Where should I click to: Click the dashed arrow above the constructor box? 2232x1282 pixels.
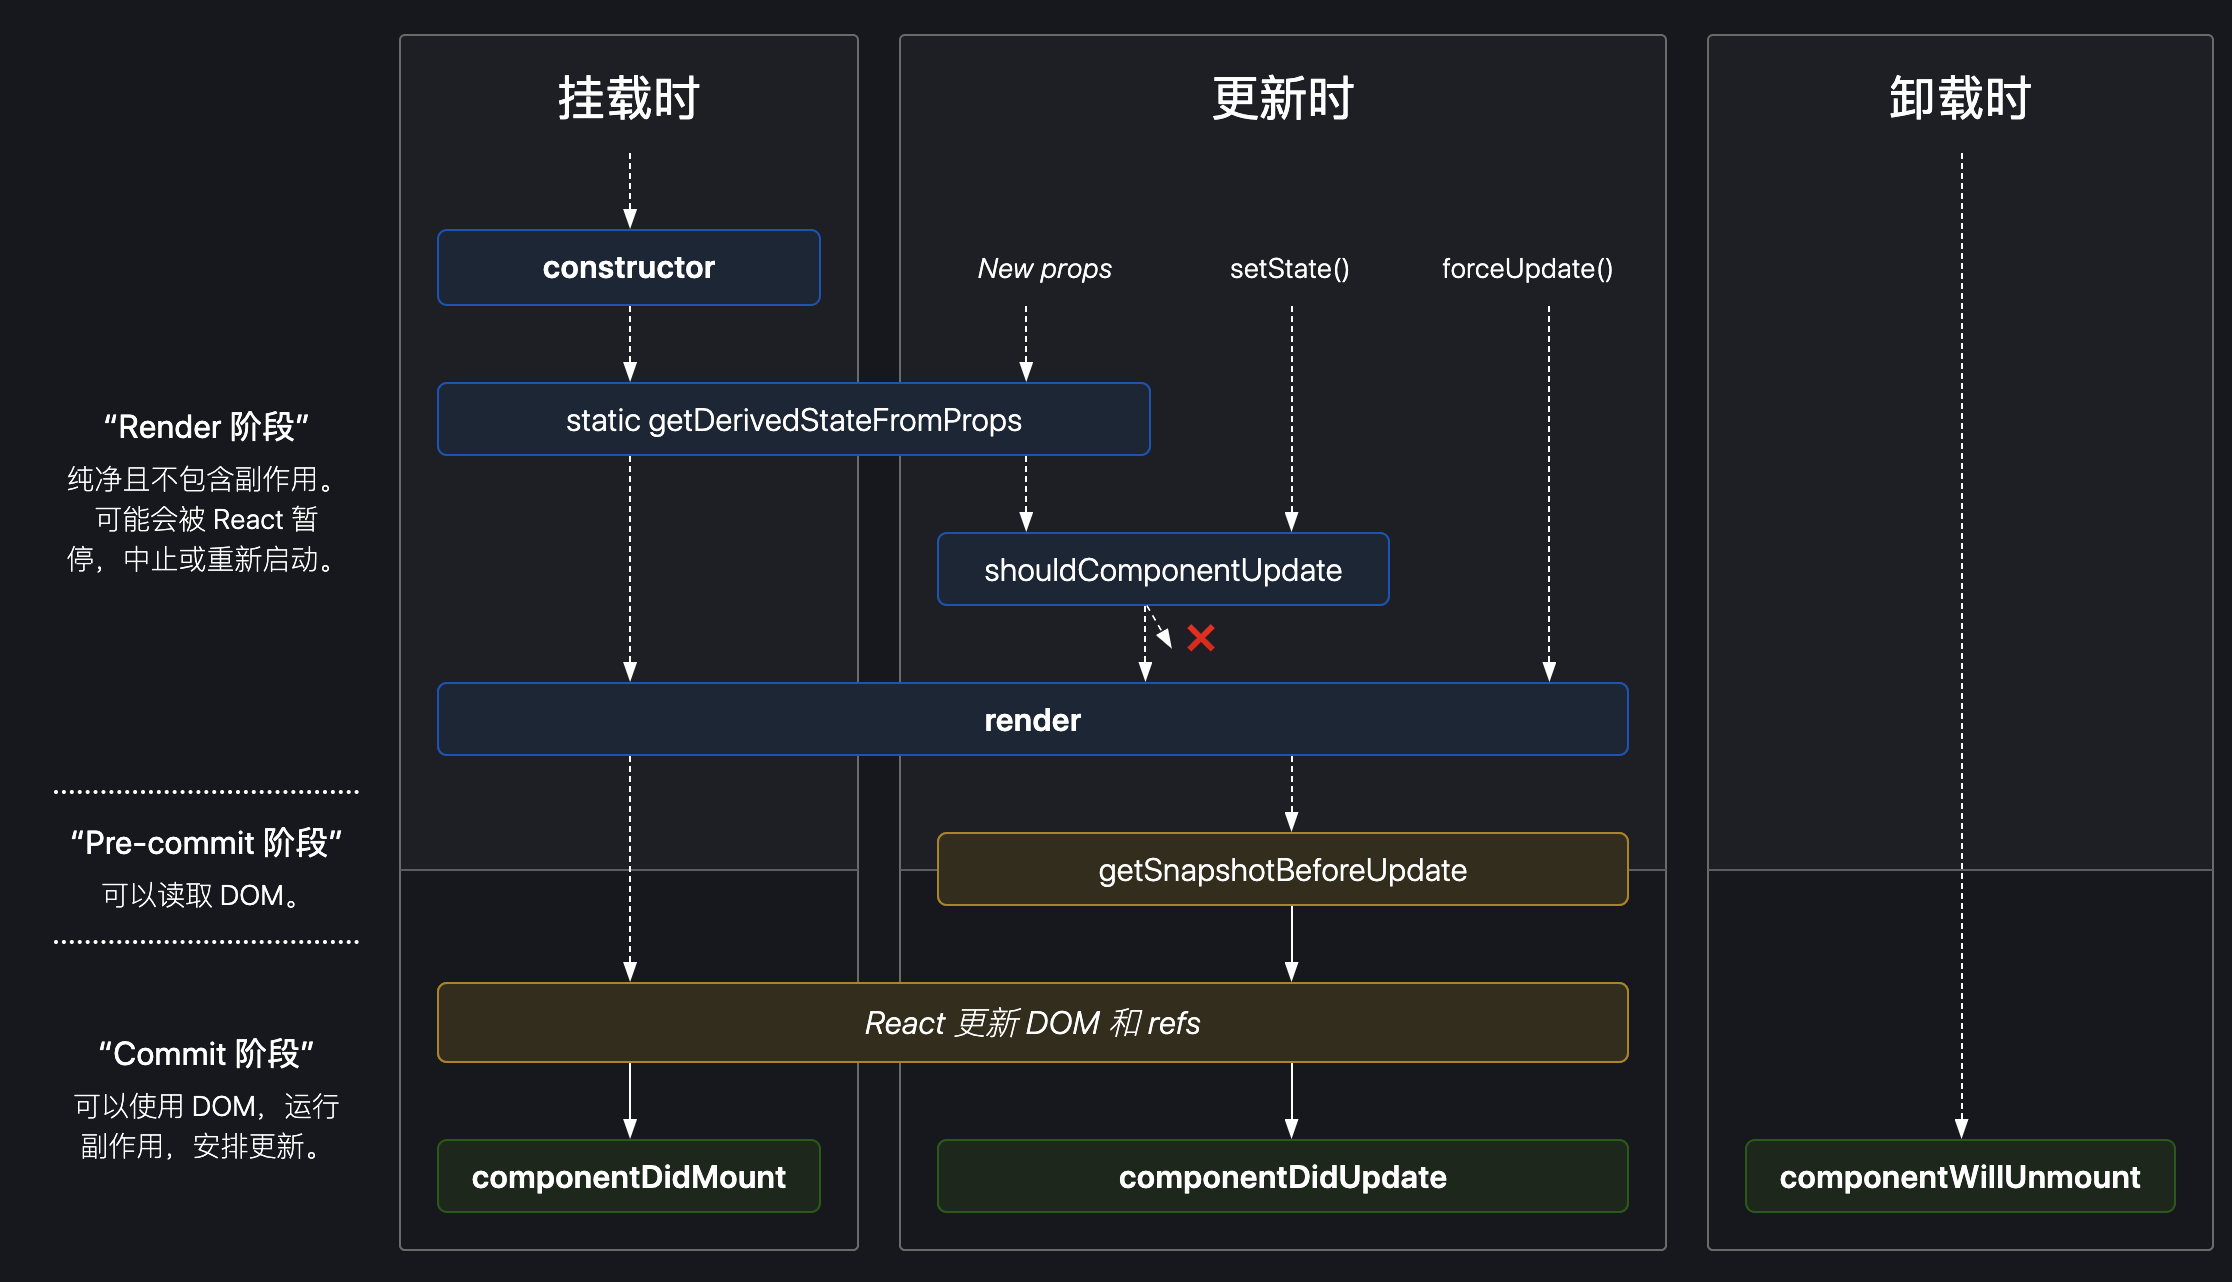click(x=628, y=190)
